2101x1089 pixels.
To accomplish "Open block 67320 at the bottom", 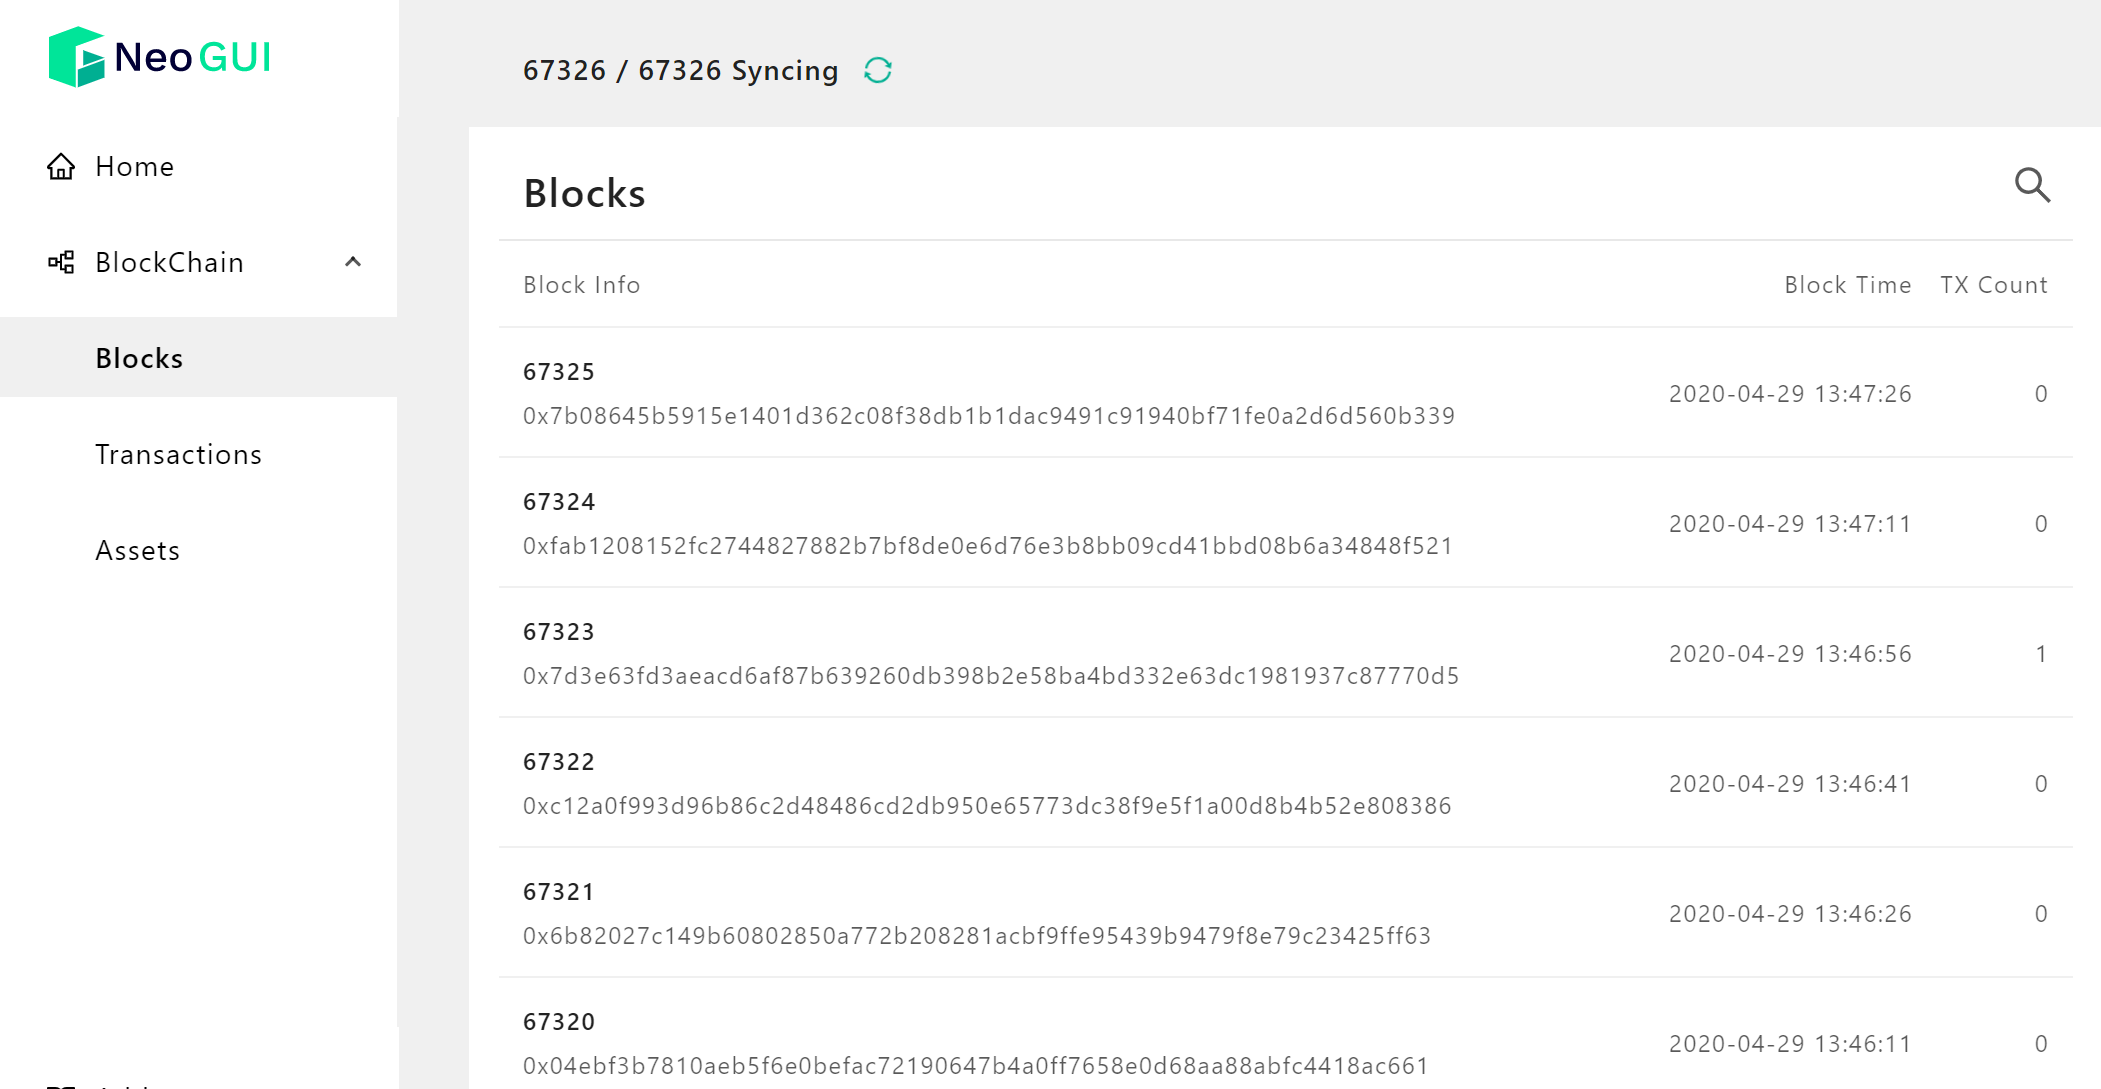I will pyautogui.click(x=1285, y=1036).
